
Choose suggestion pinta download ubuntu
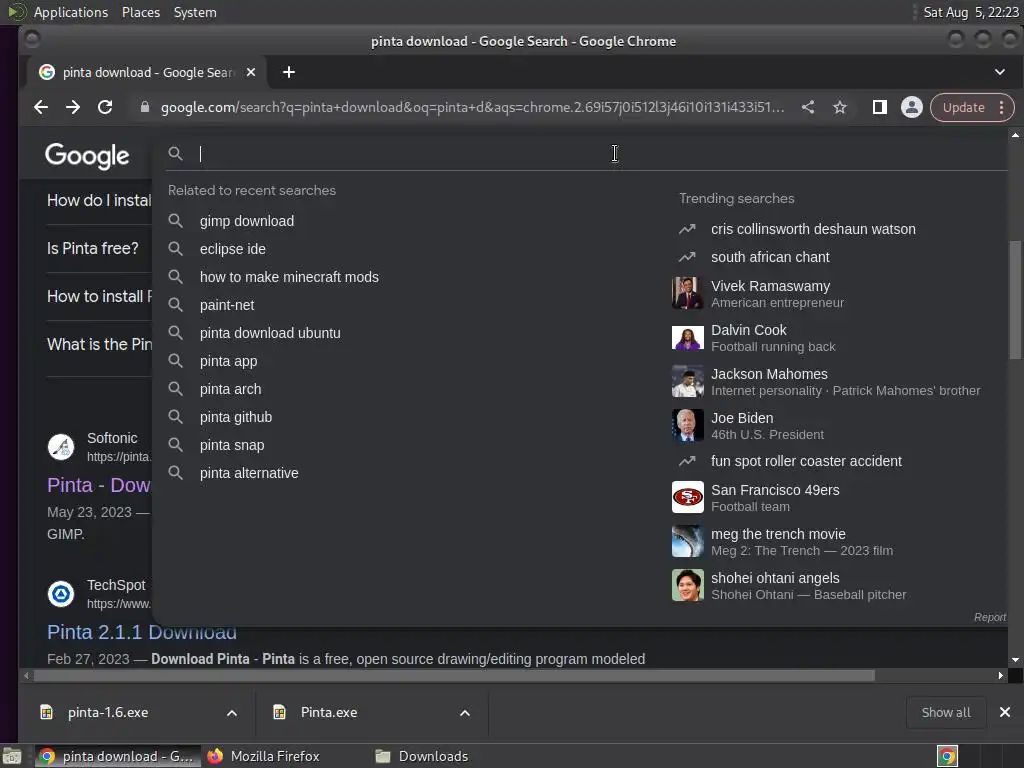click(270, 333)
